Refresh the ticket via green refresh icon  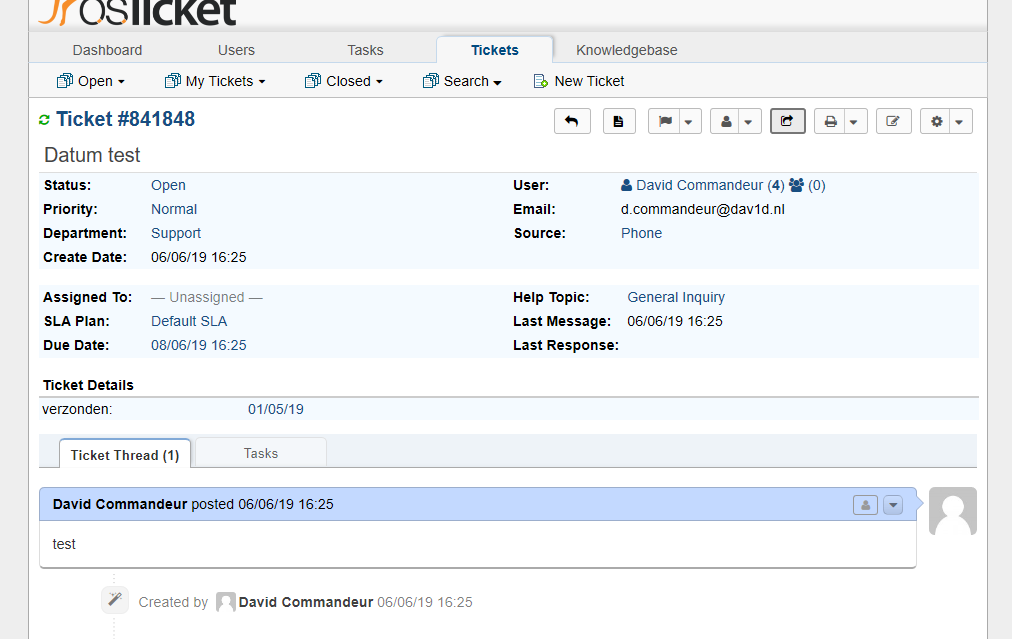[x=44, y=118]
